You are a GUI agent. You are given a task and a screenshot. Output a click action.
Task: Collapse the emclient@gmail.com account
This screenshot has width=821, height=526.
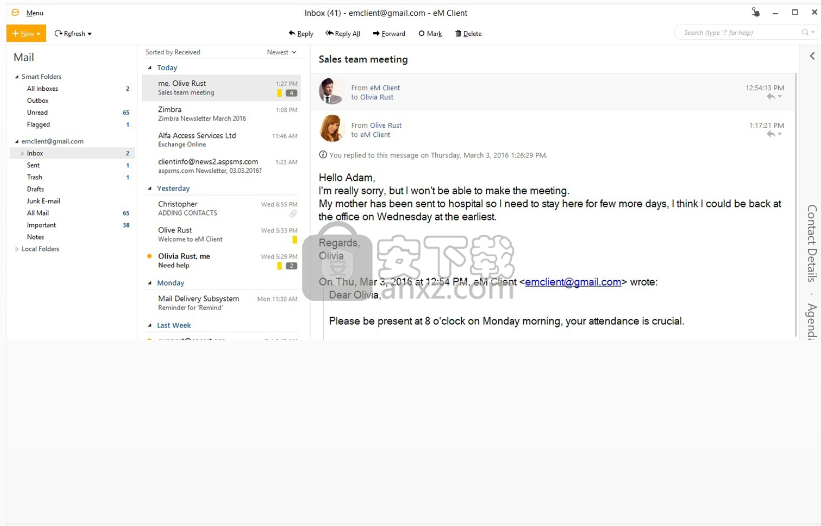click(x=17, y=142)
